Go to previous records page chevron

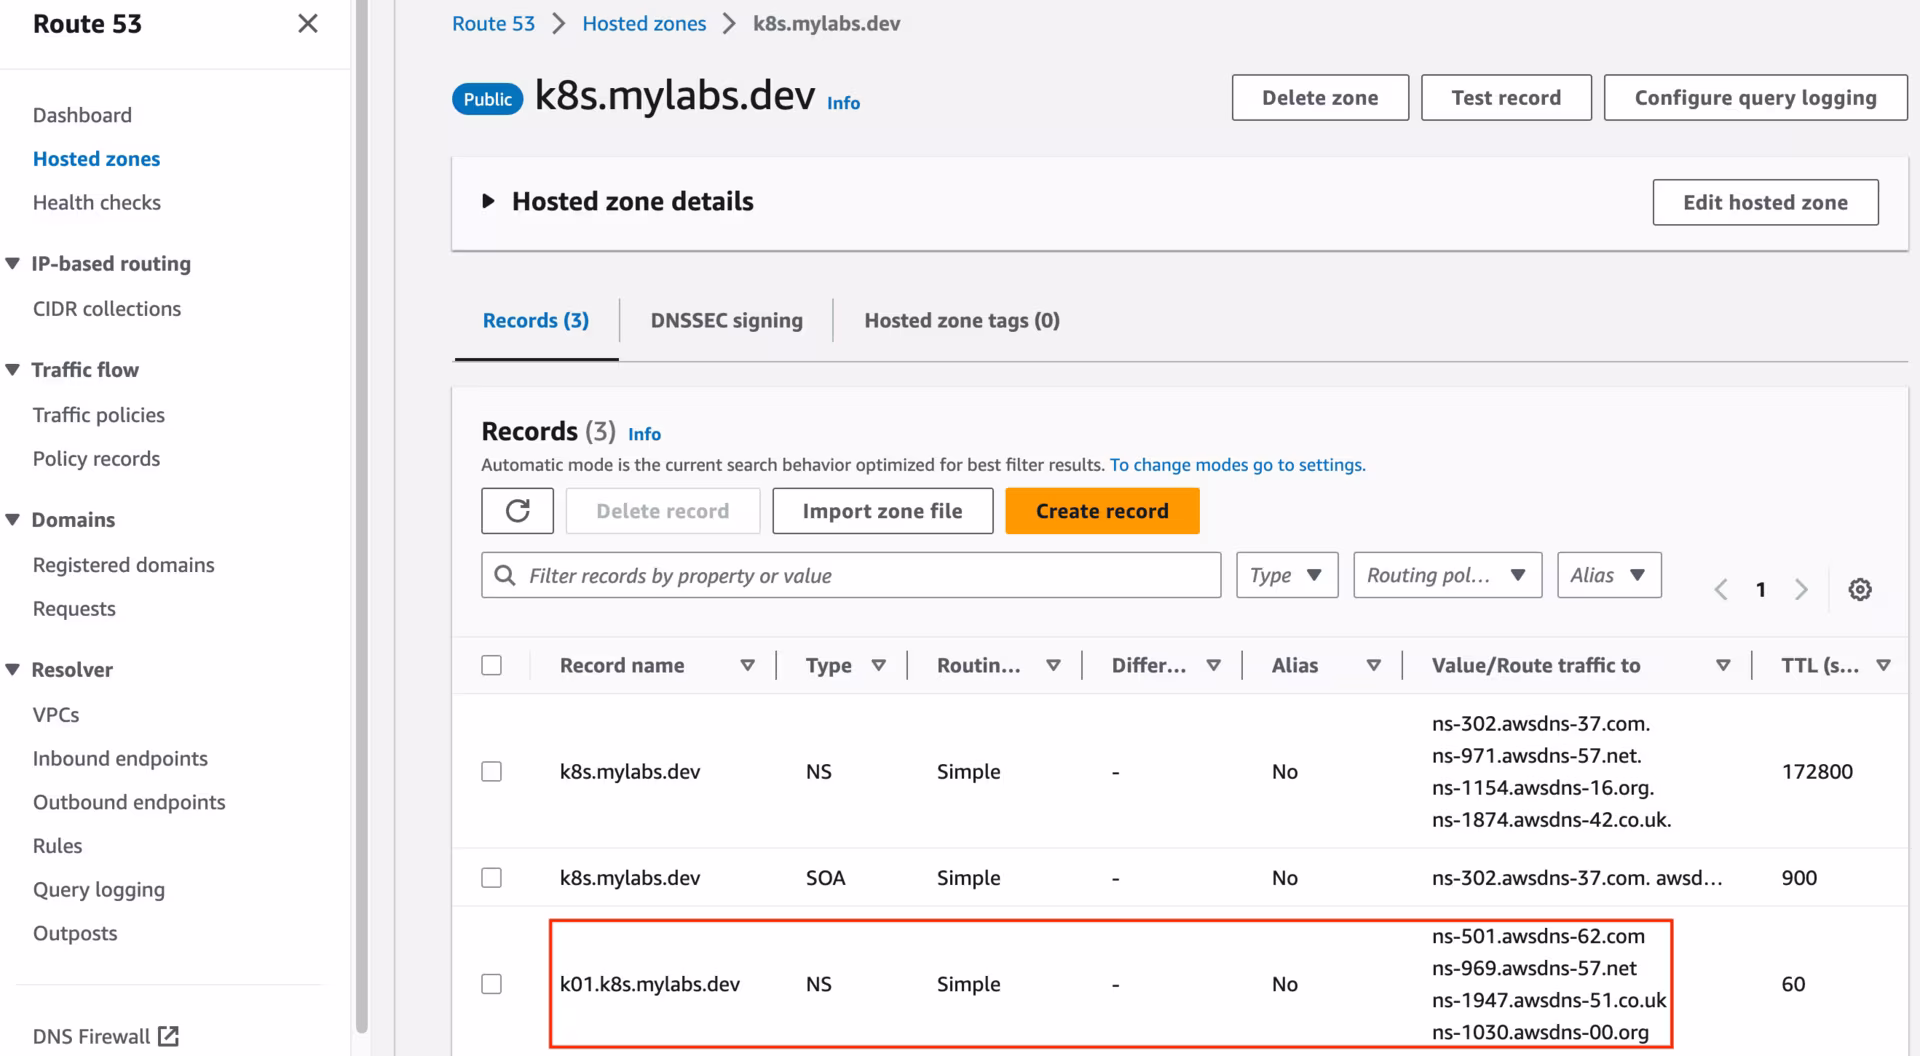[1720, 589]
